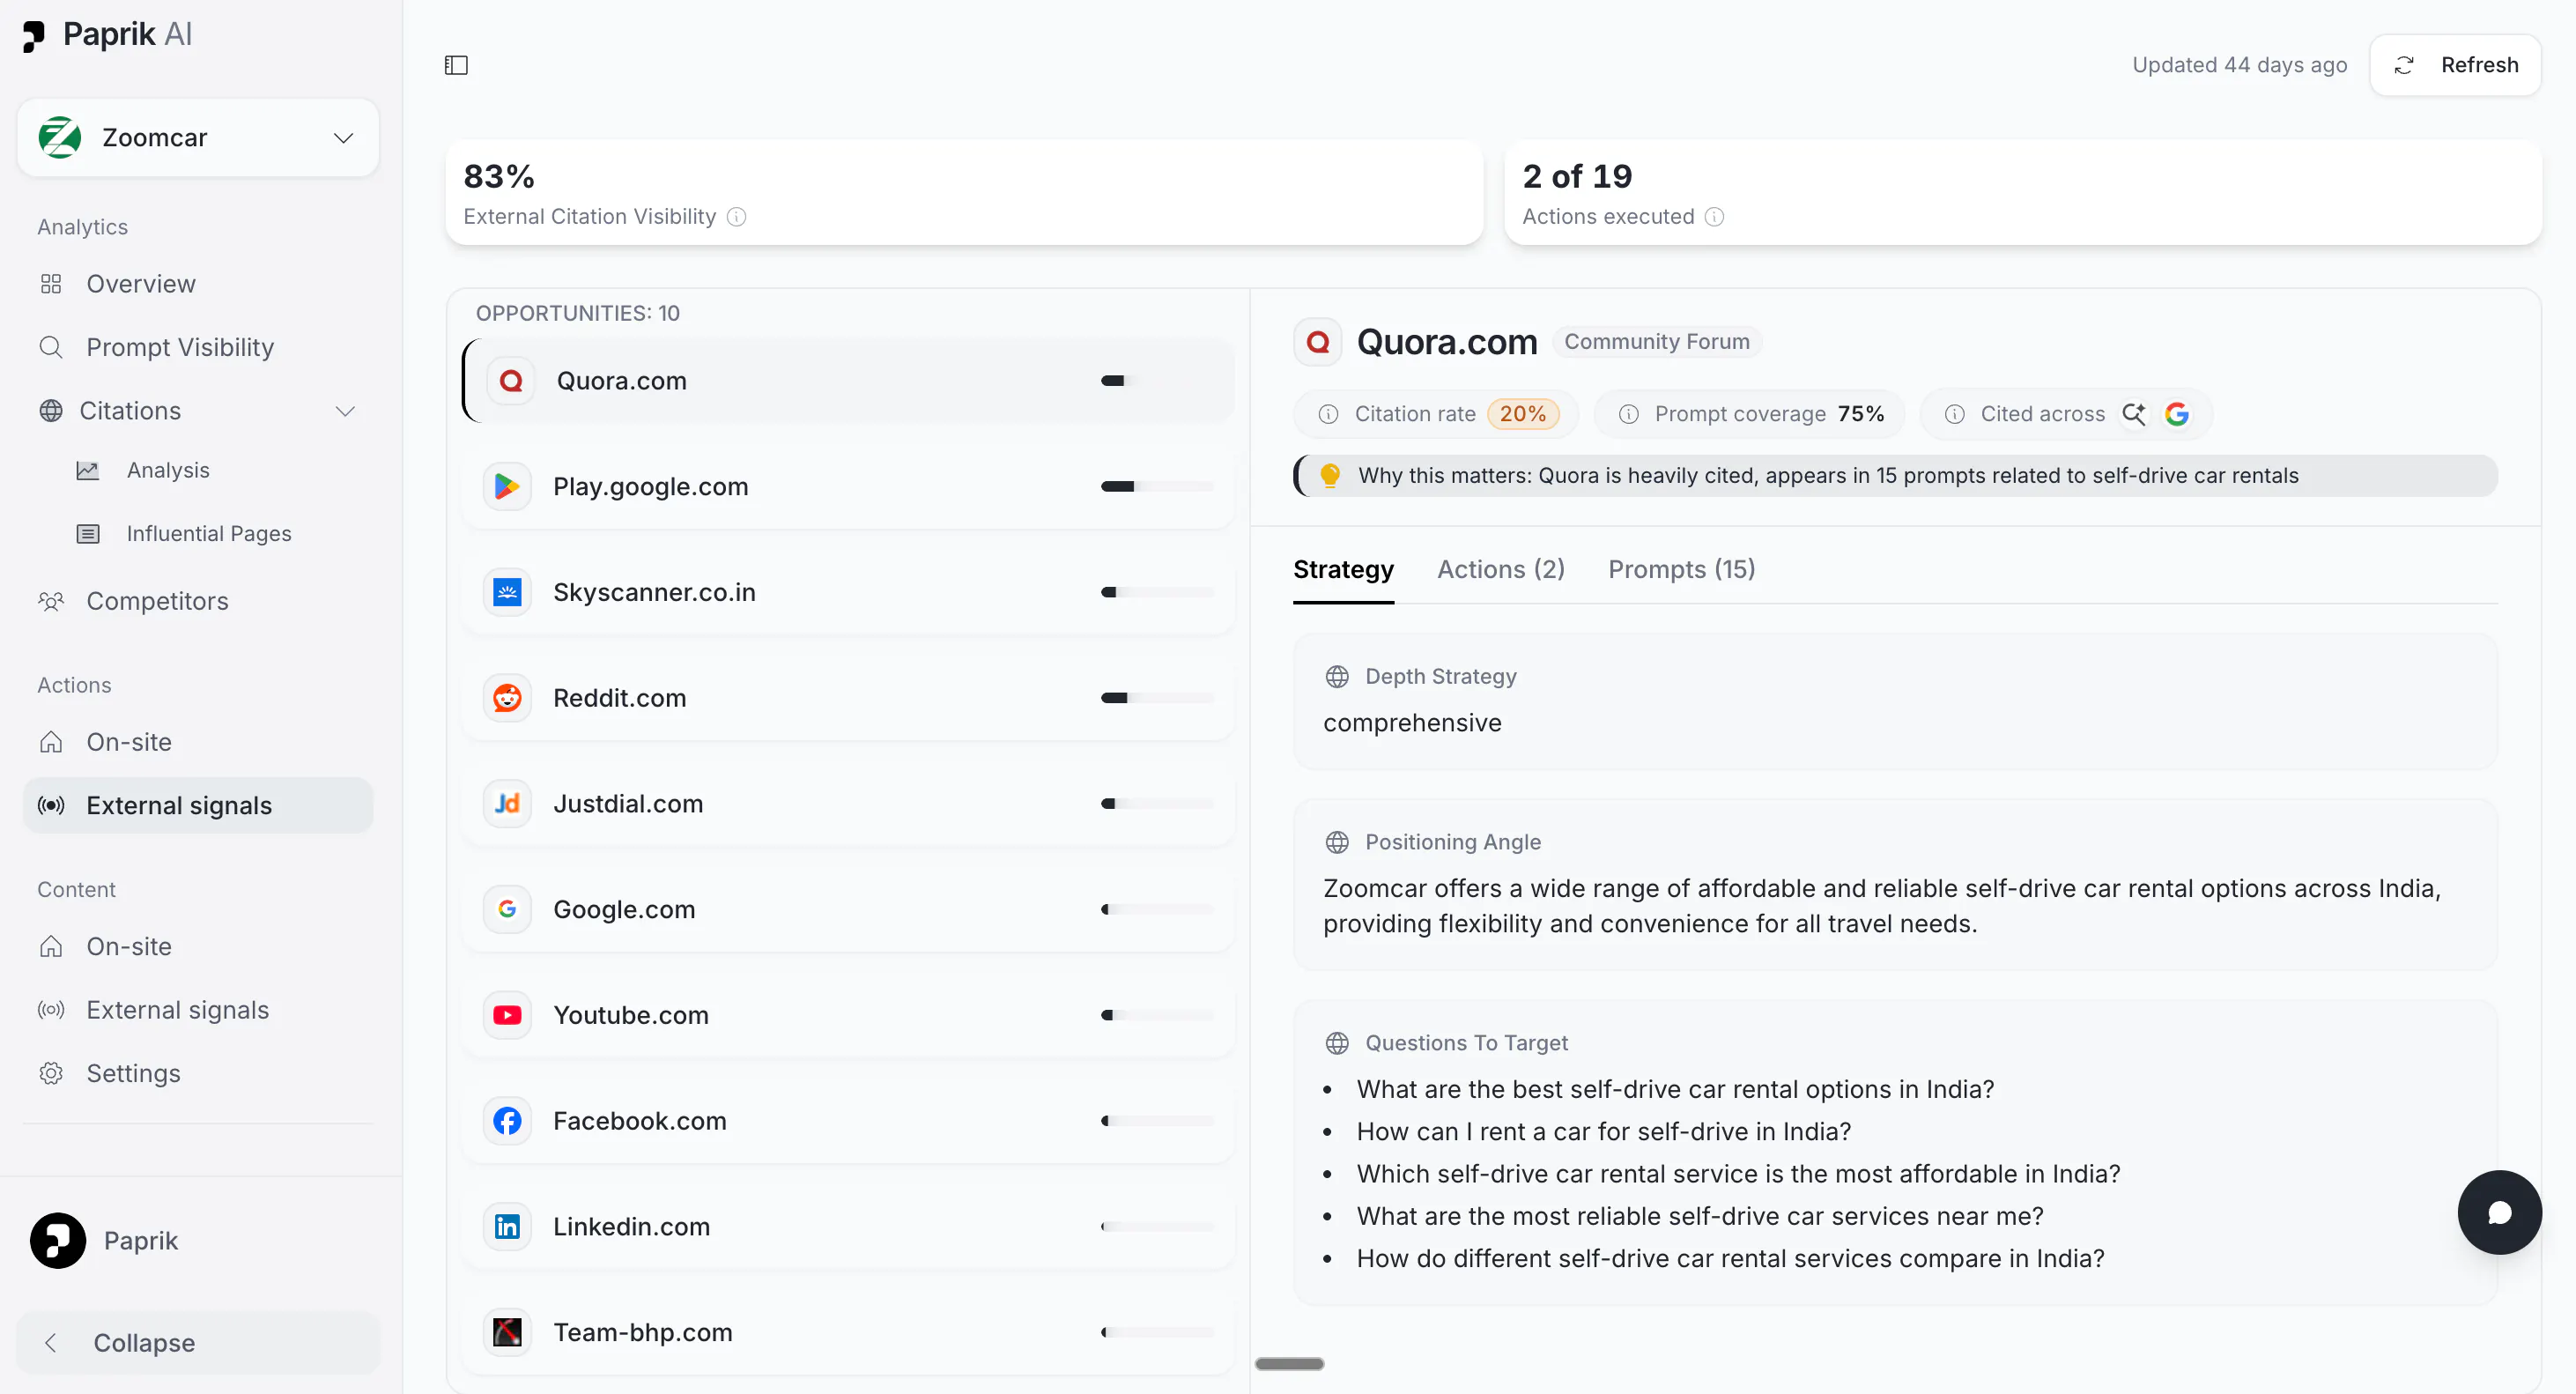Open On-site under Actions

point(198,742)
